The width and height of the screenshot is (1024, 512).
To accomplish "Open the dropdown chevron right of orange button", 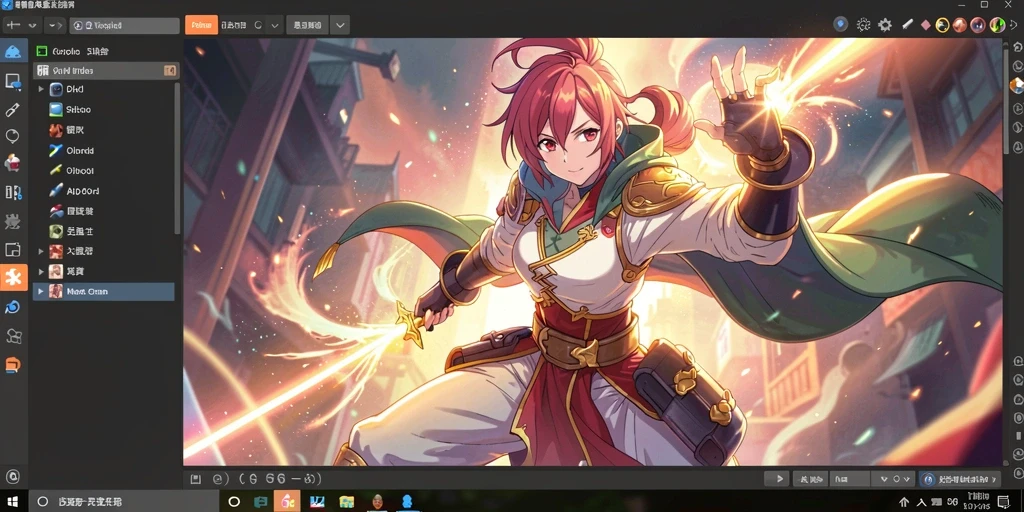I will pyautogui.click(x=275, y=25).
